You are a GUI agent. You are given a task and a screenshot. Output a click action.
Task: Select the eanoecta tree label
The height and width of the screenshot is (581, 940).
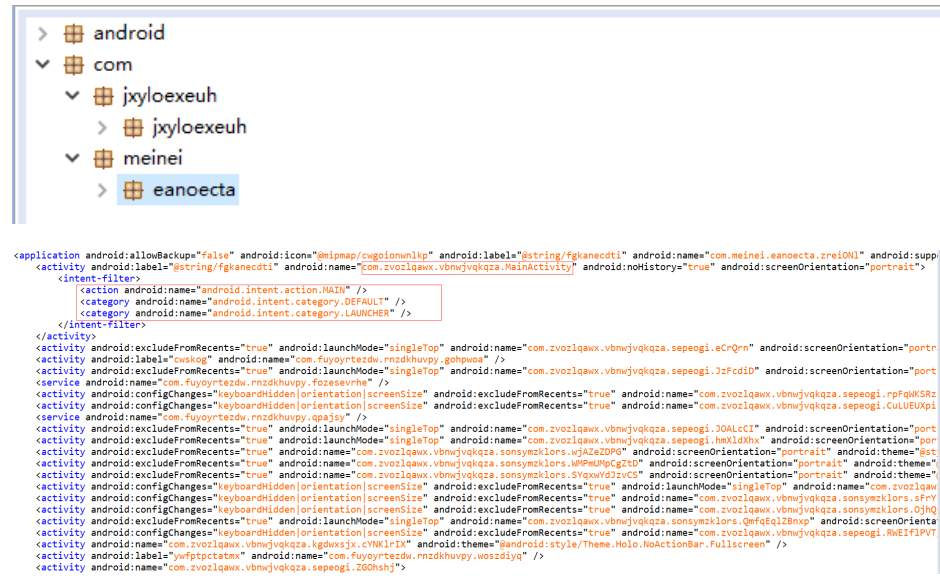pyautogui.click(x=193, y=189)
